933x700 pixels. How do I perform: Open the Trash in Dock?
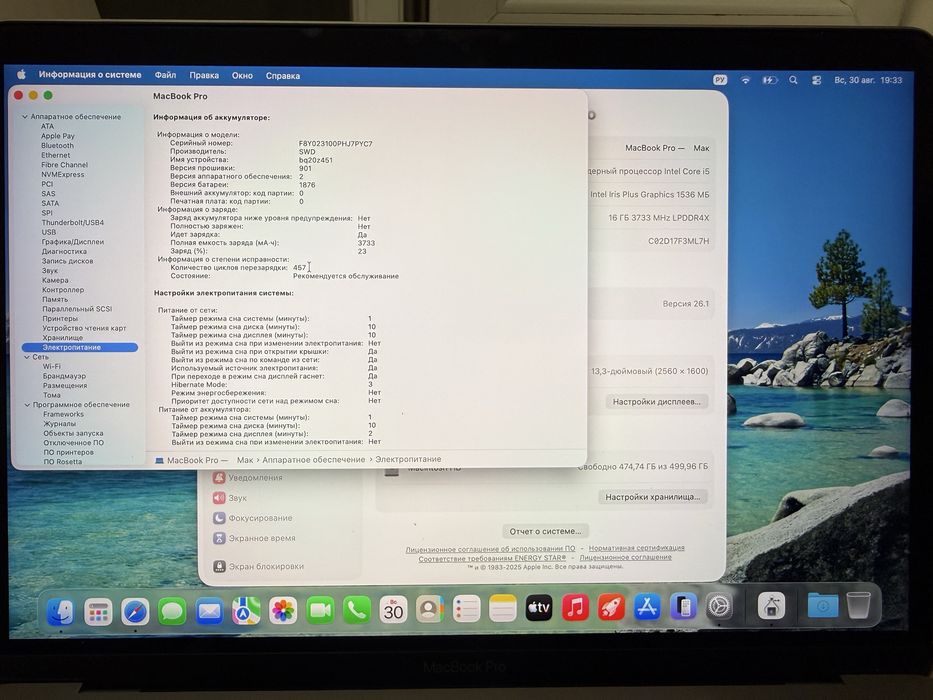[x=859, y=605]
